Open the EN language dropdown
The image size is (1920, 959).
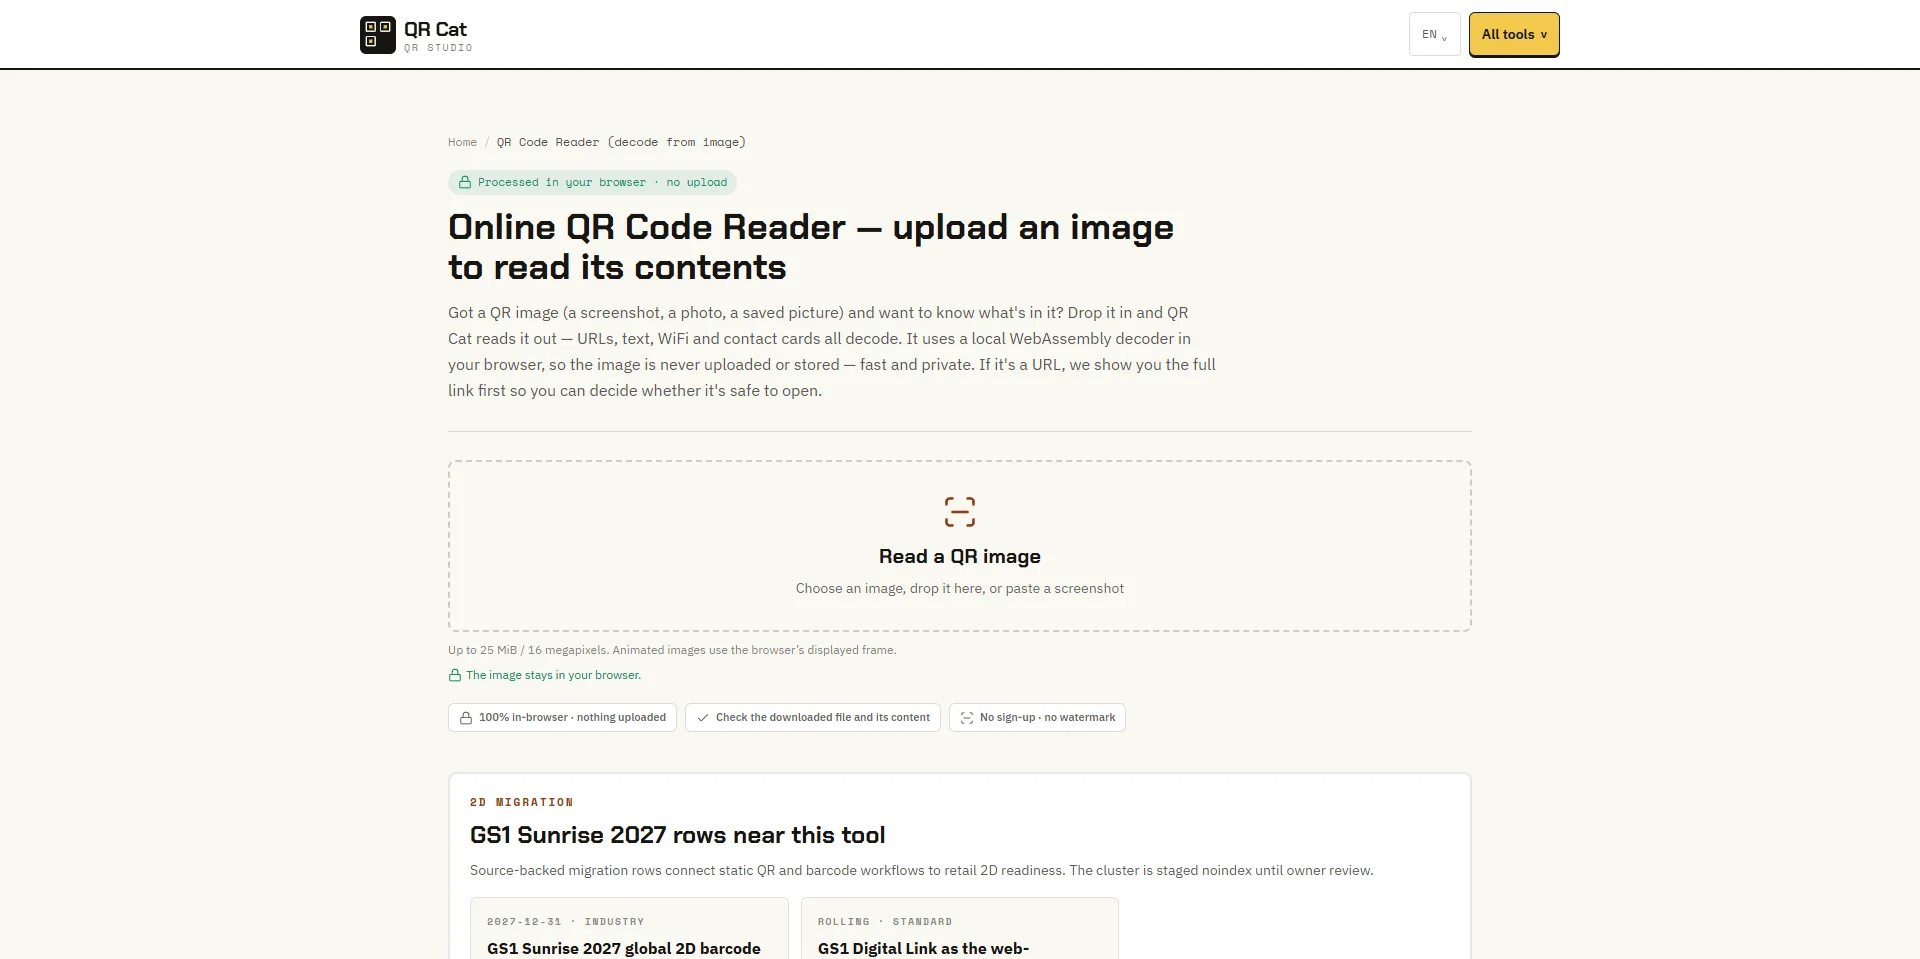coord(1435,34)
